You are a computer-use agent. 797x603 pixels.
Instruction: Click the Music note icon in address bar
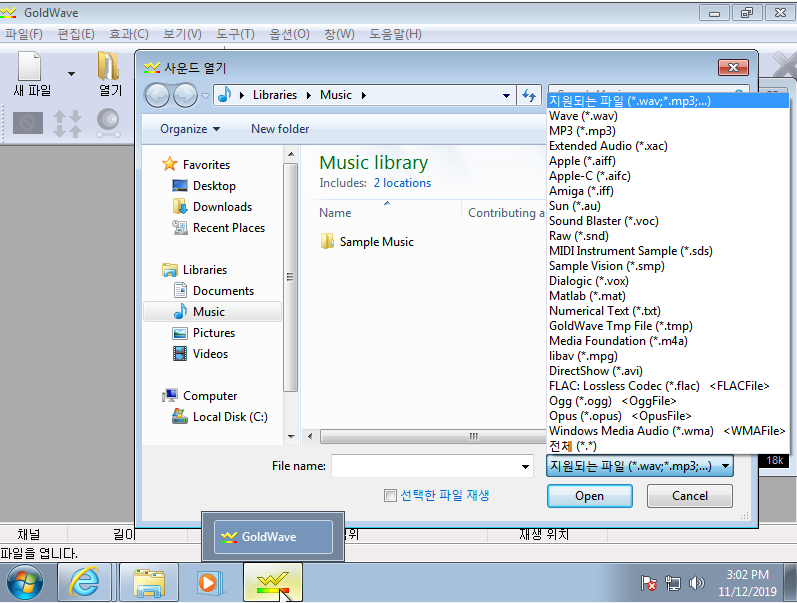pyautogui.click(x=224, y=95)
